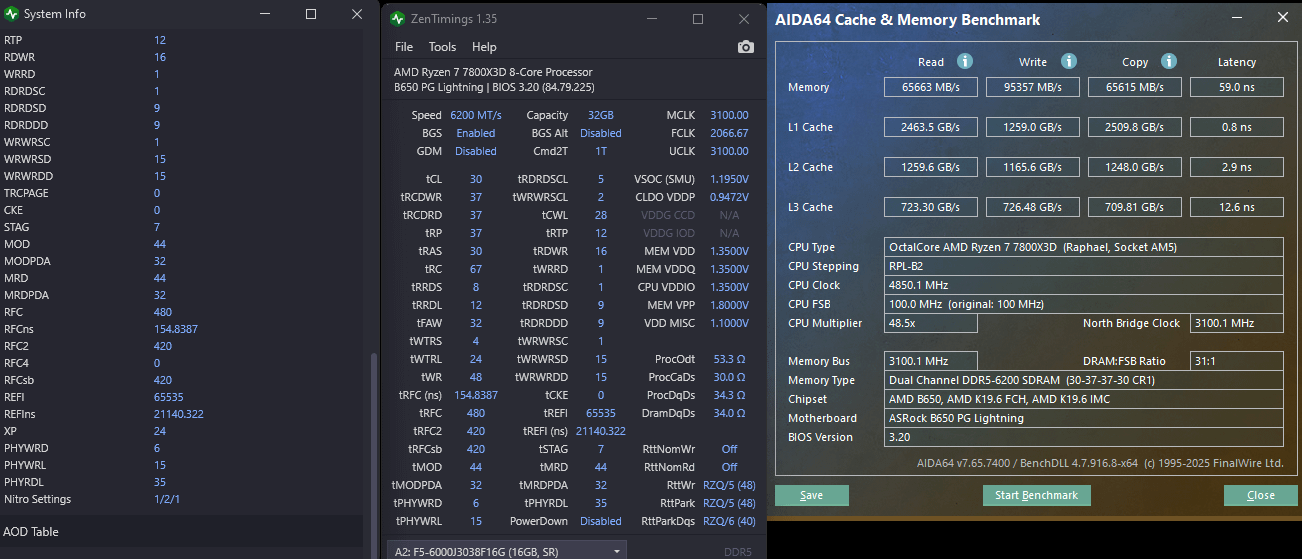This screenshot has width=1302, height=559.
Task: Click the RttParkDqs RZQ/6 (40) value
Action: pyautogui.click(x=729, y=521)
